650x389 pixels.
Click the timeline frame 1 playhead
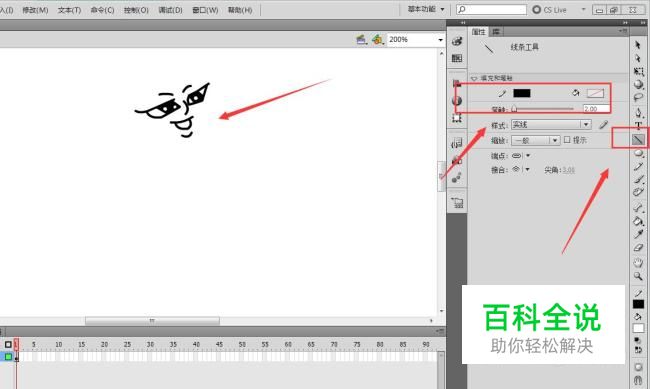pos(16,344)
